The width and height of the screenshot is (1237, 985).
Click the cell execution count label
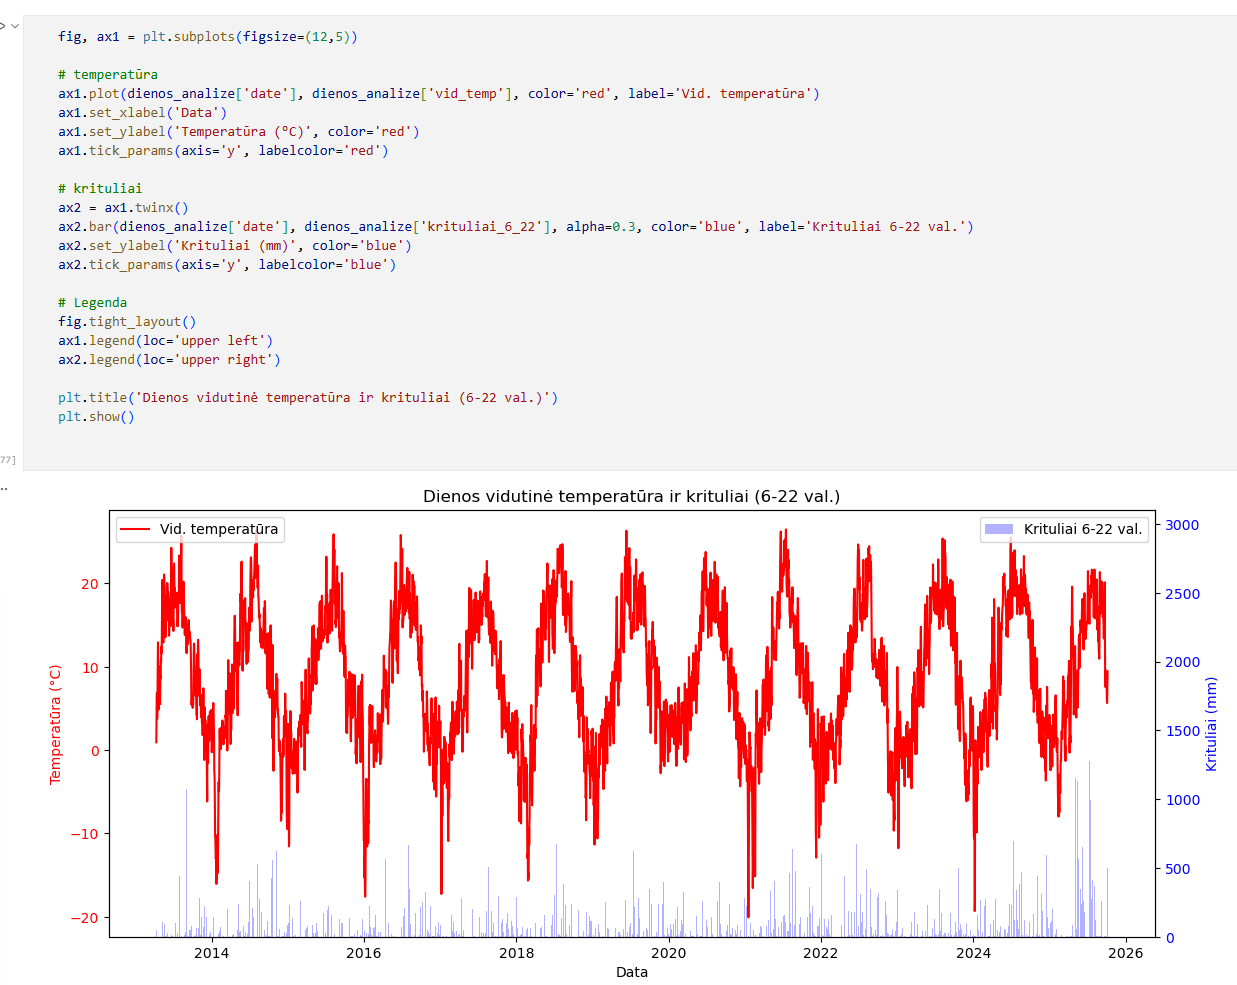(8, 460)
